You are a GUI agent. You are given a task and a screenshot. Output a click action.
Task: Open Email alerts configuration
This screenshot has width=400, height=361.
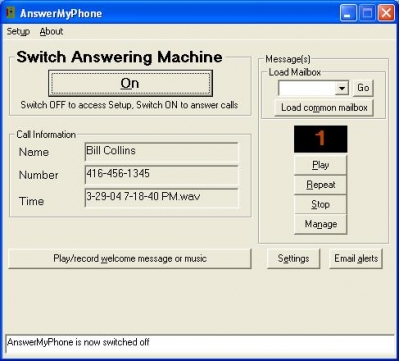[356, 259]
